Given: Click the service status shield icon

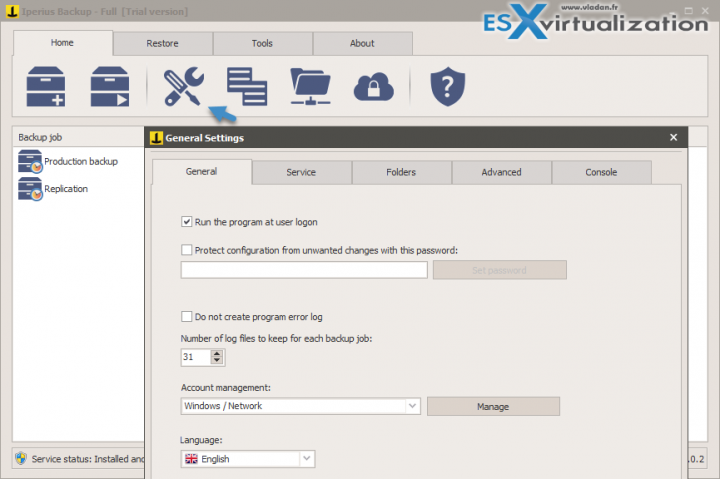Looking at the screenshot, I should [21, 458].
